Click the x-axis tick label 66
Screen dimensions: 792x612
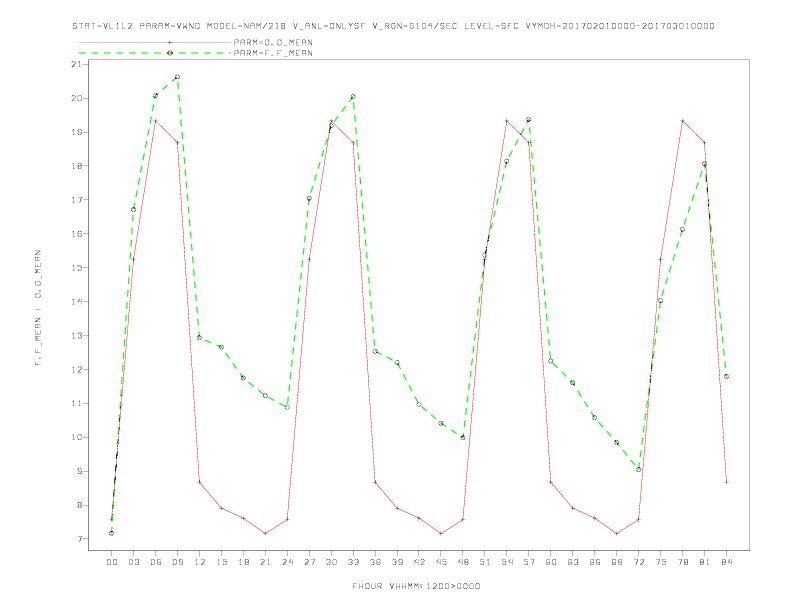click(595, 562)
